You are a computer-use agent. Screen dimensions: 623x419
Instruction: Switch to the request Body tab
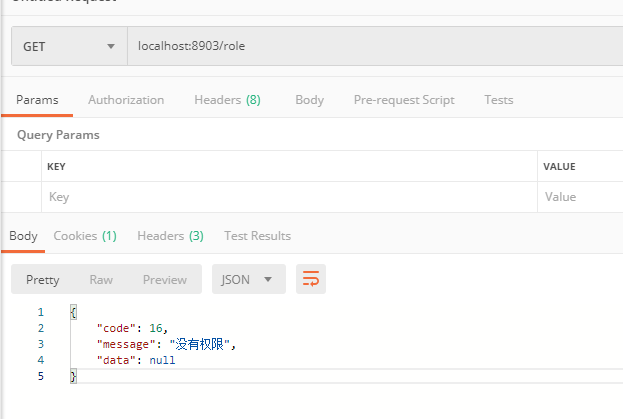[309, 100]
